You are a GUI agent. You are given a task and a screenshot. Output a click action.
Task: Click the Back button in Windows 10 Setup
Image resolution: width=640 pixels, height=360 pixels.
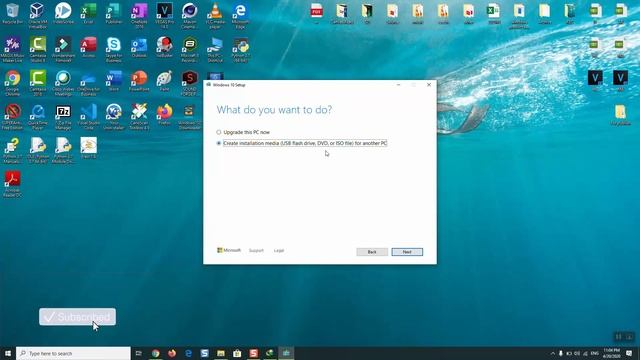pyautogui.click(x=372, y=252)
